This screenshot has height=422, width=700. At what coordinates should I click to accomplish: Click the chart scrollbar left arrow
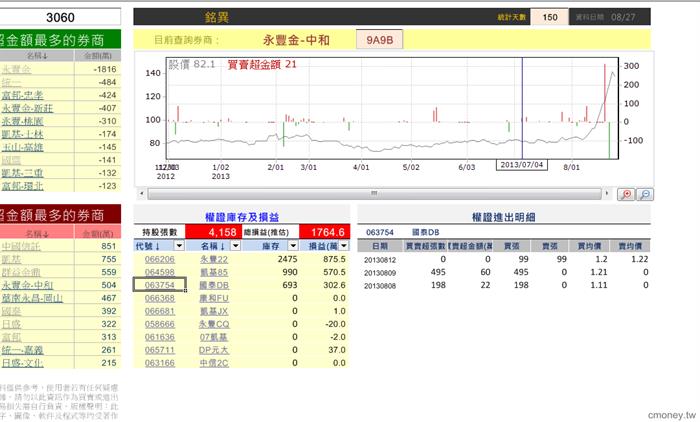point(142,193)
